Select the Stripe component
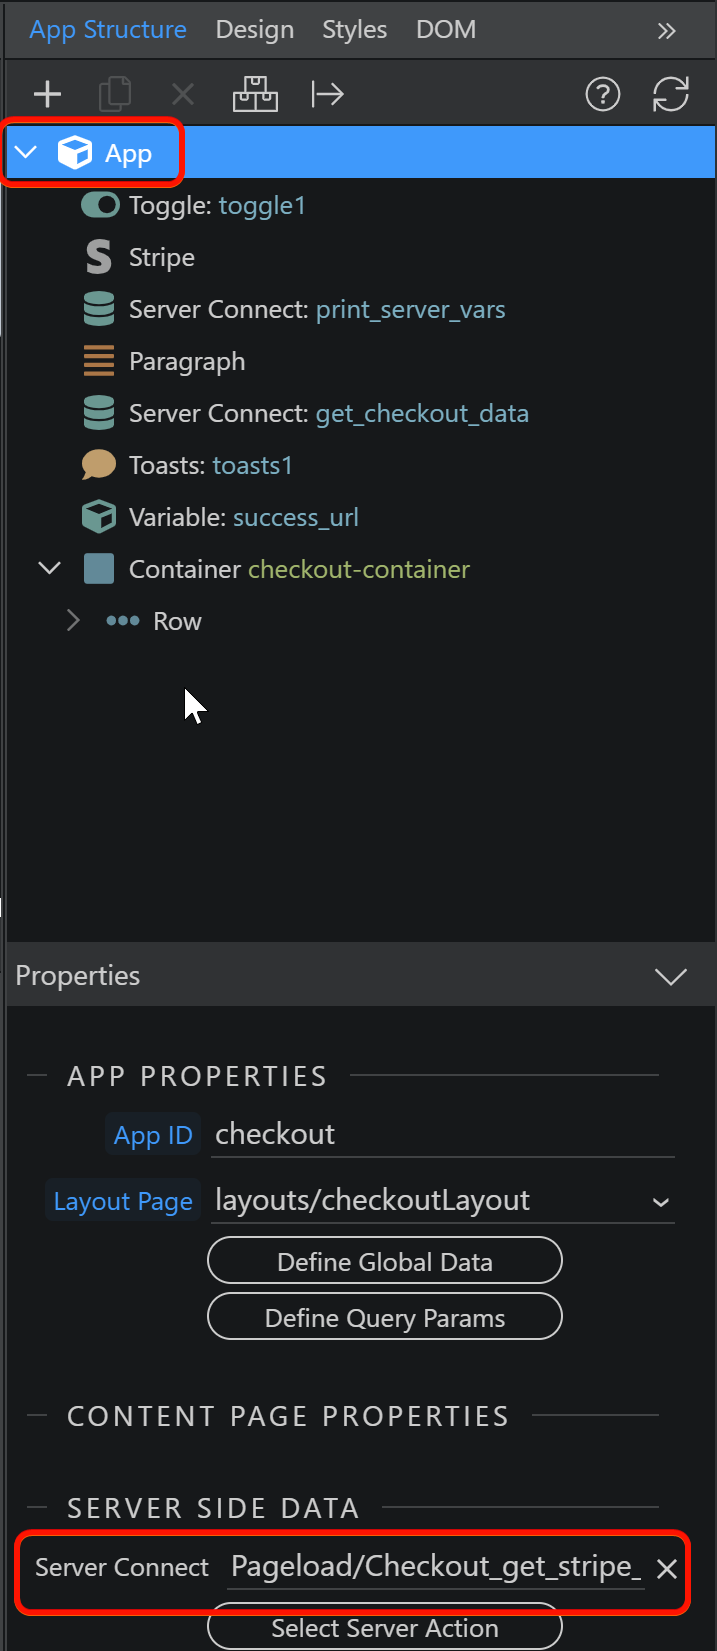717x1651 pixels. pyautogui.click(x=161, y=258)
